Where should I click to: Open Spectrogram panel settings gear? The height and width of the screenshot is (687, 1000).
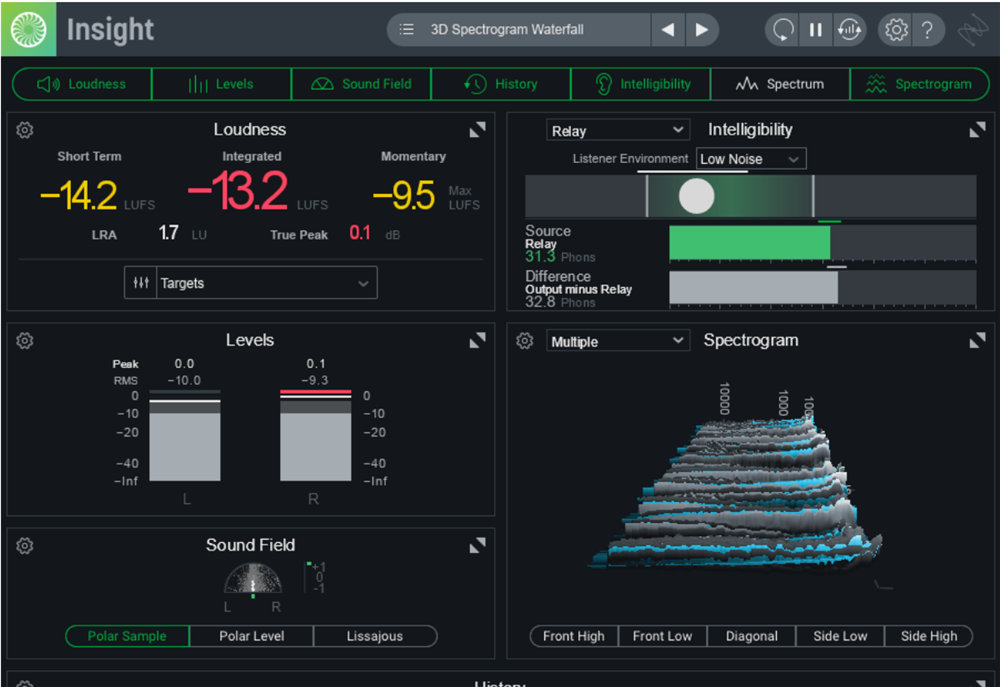[x=524, y=341]
